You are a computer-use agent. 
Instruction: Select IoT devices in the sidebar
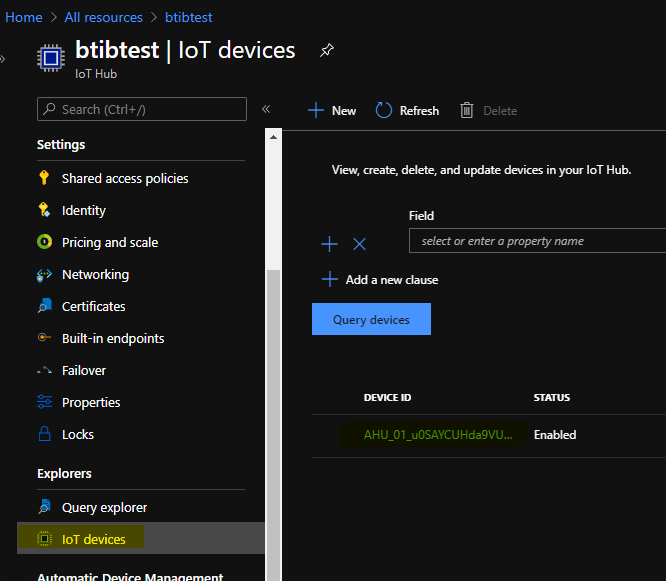[x=93, y=539]
